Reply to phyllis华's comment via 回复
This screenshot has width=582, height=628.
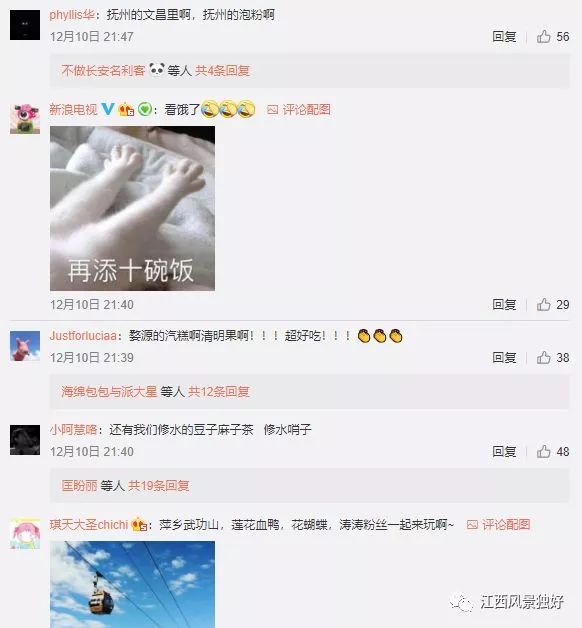click(x=504, y=36)
